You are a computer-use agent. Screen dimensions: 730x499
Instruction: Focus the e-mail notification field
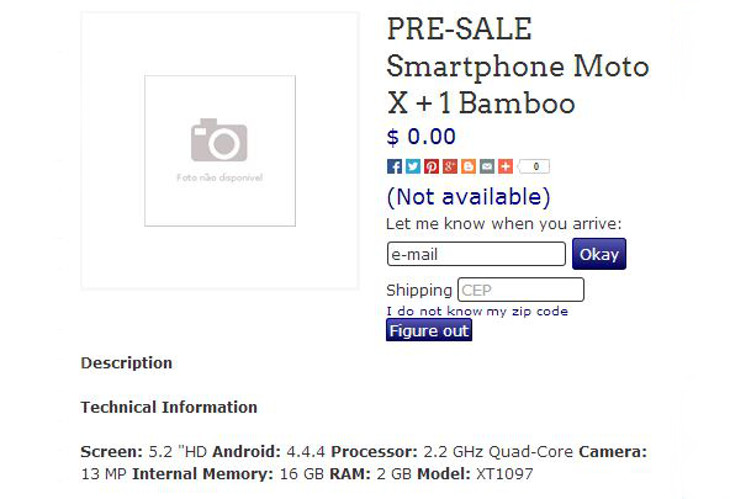tap(476, 254)
